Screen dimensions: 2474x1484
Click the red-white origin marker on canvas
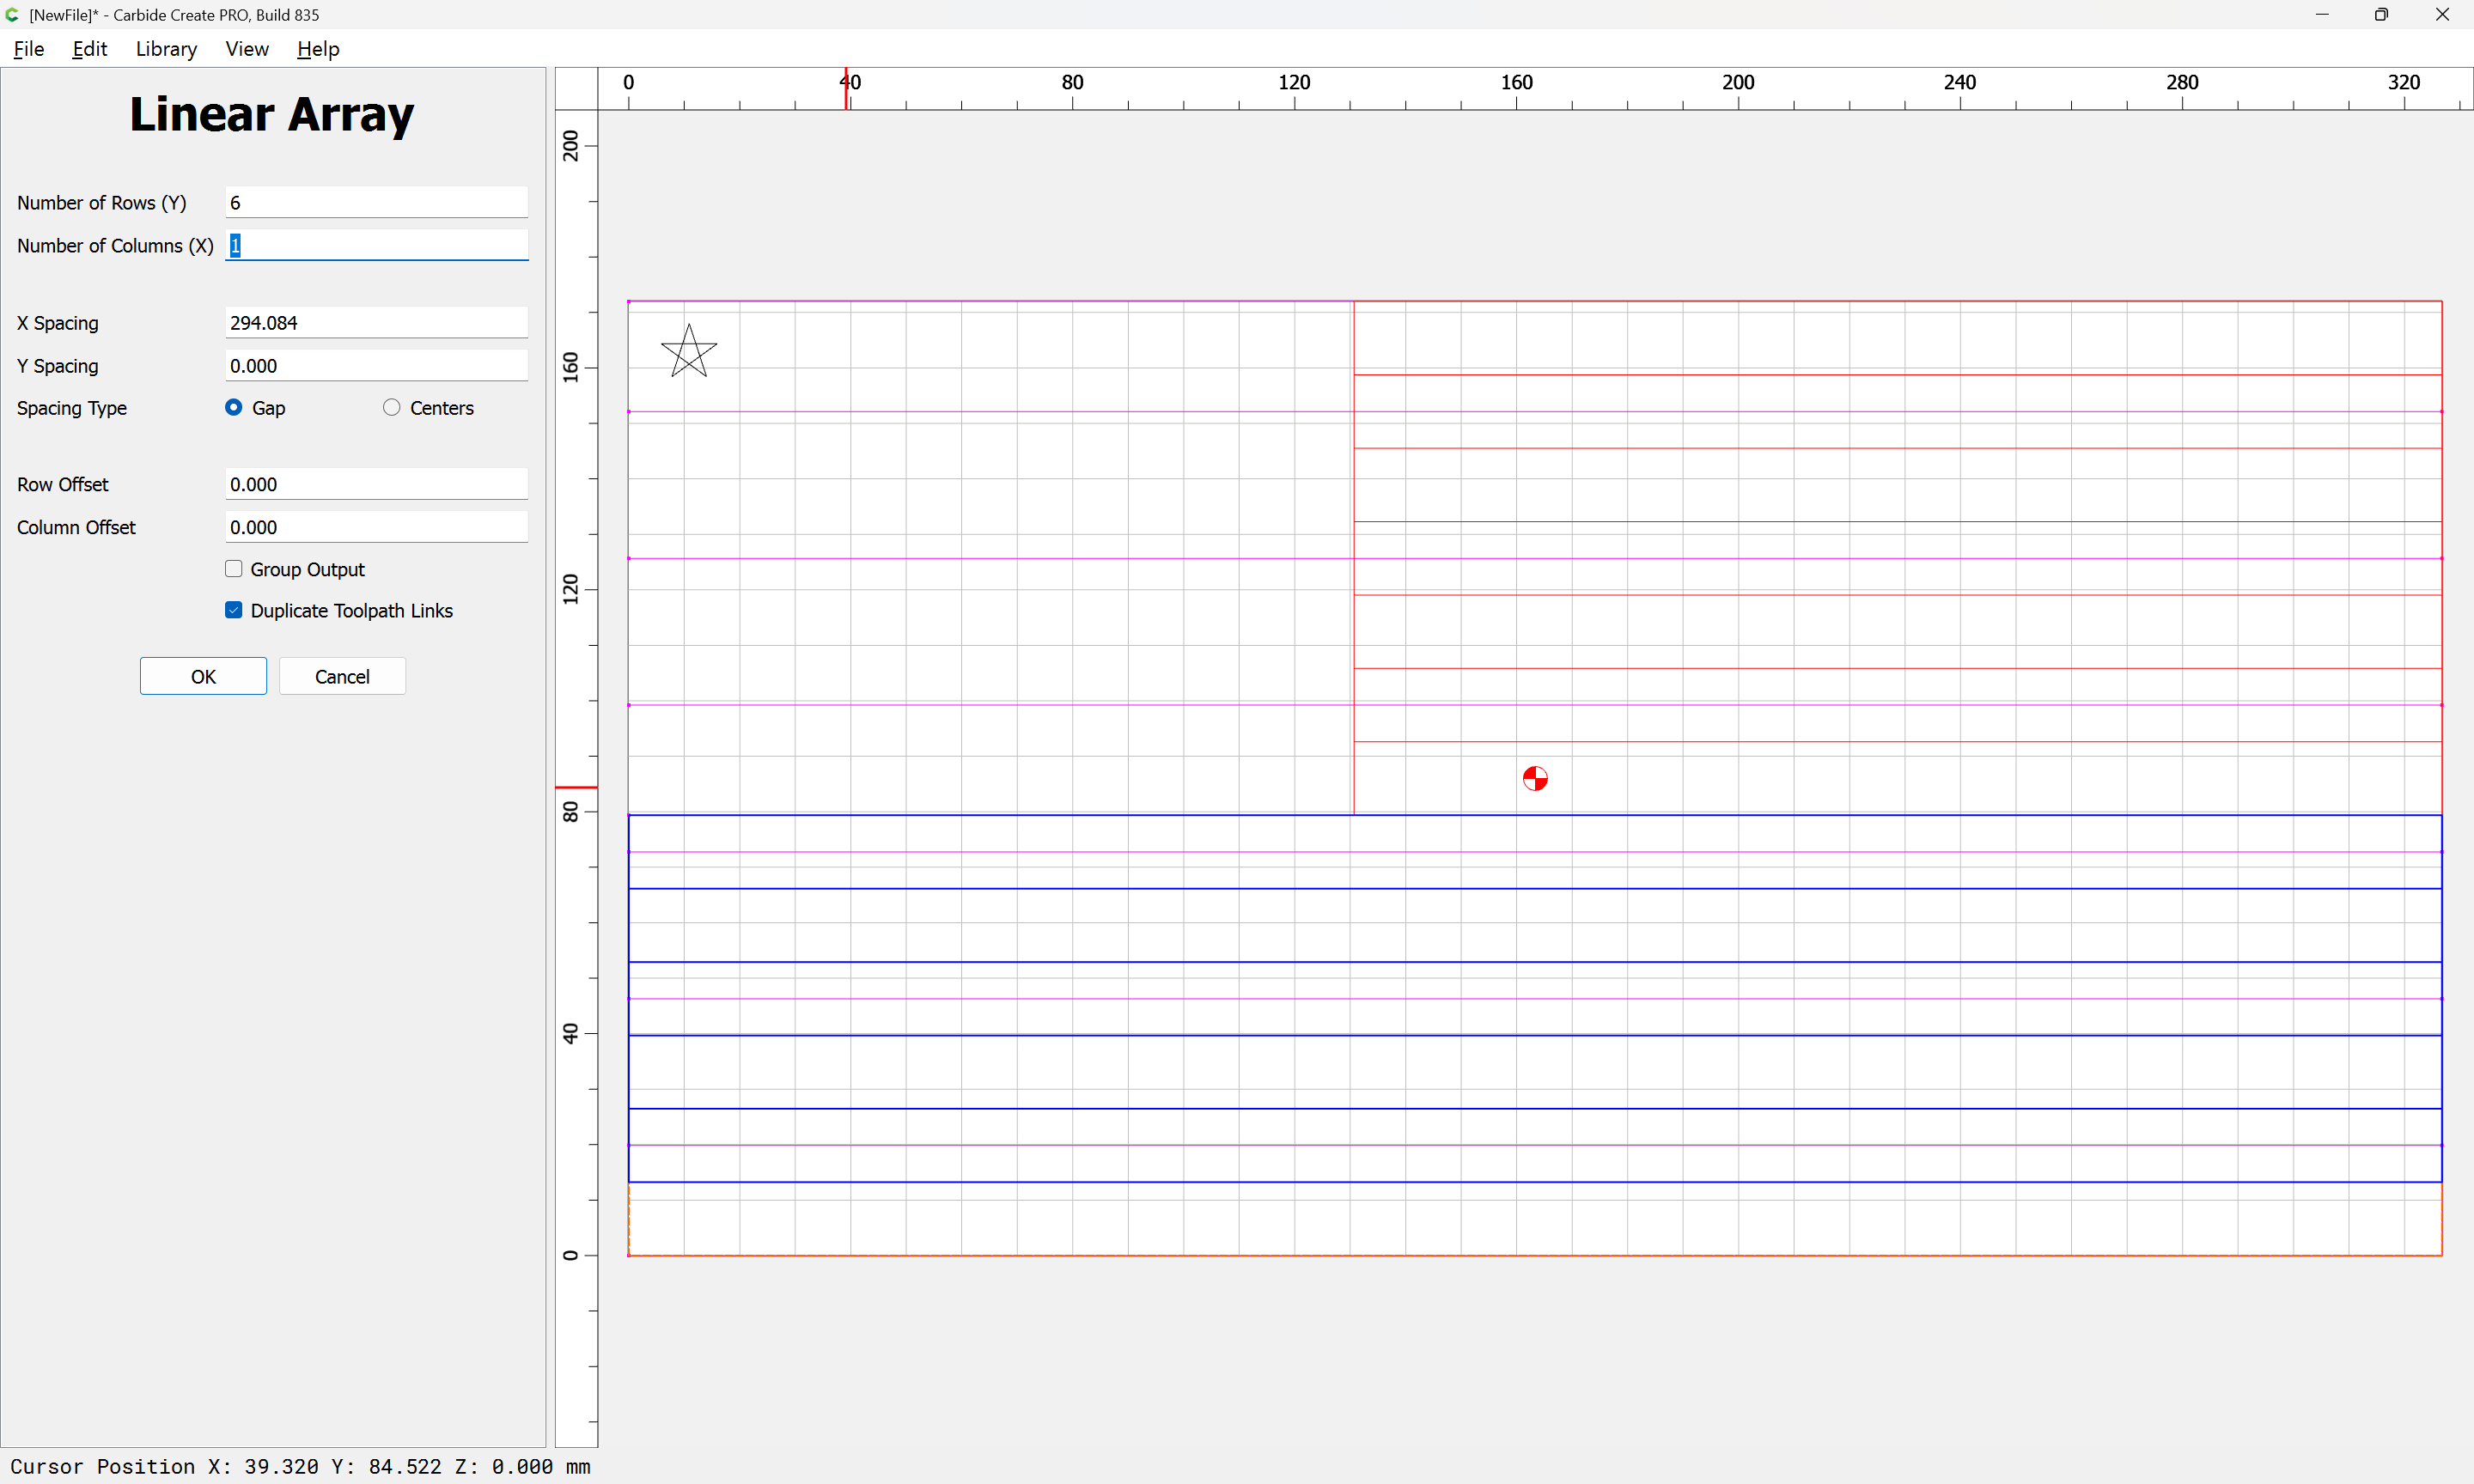pos(1535,778)
